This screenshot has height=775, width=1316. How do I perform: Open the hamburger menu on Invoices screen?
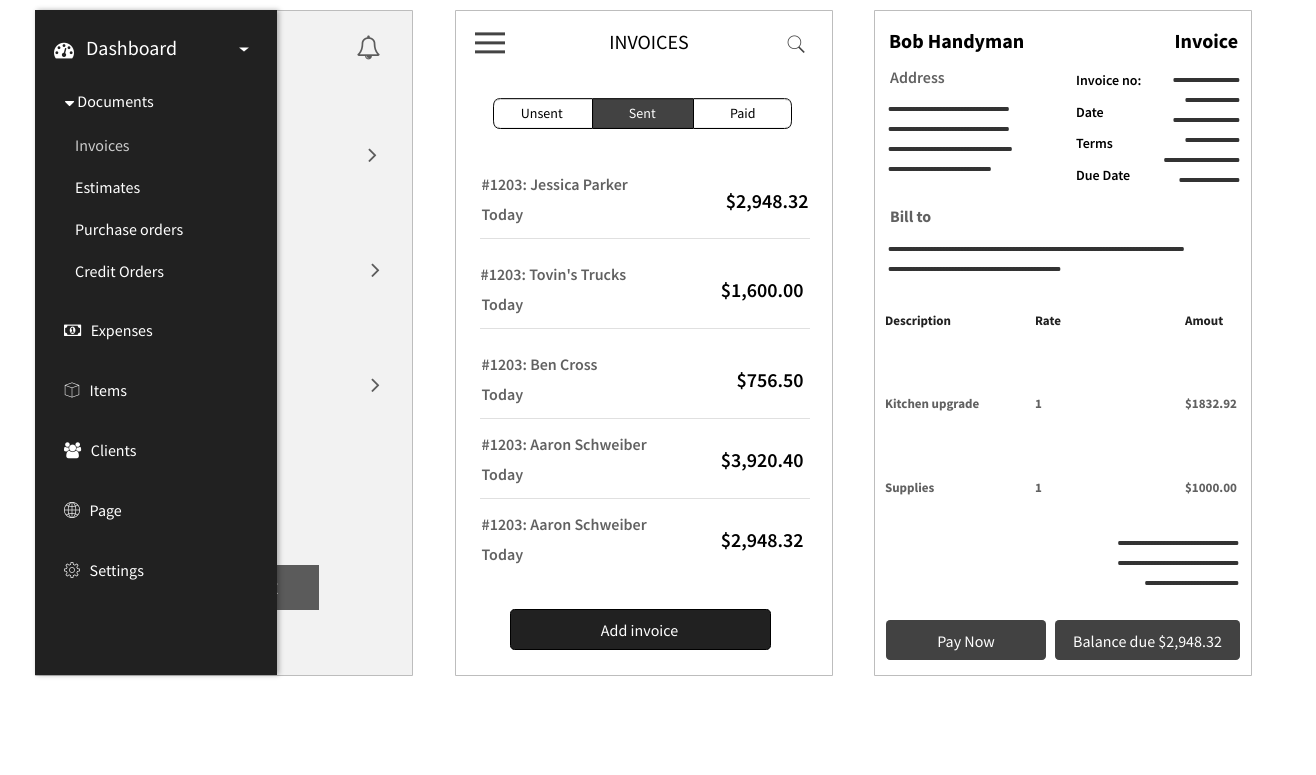490,42
